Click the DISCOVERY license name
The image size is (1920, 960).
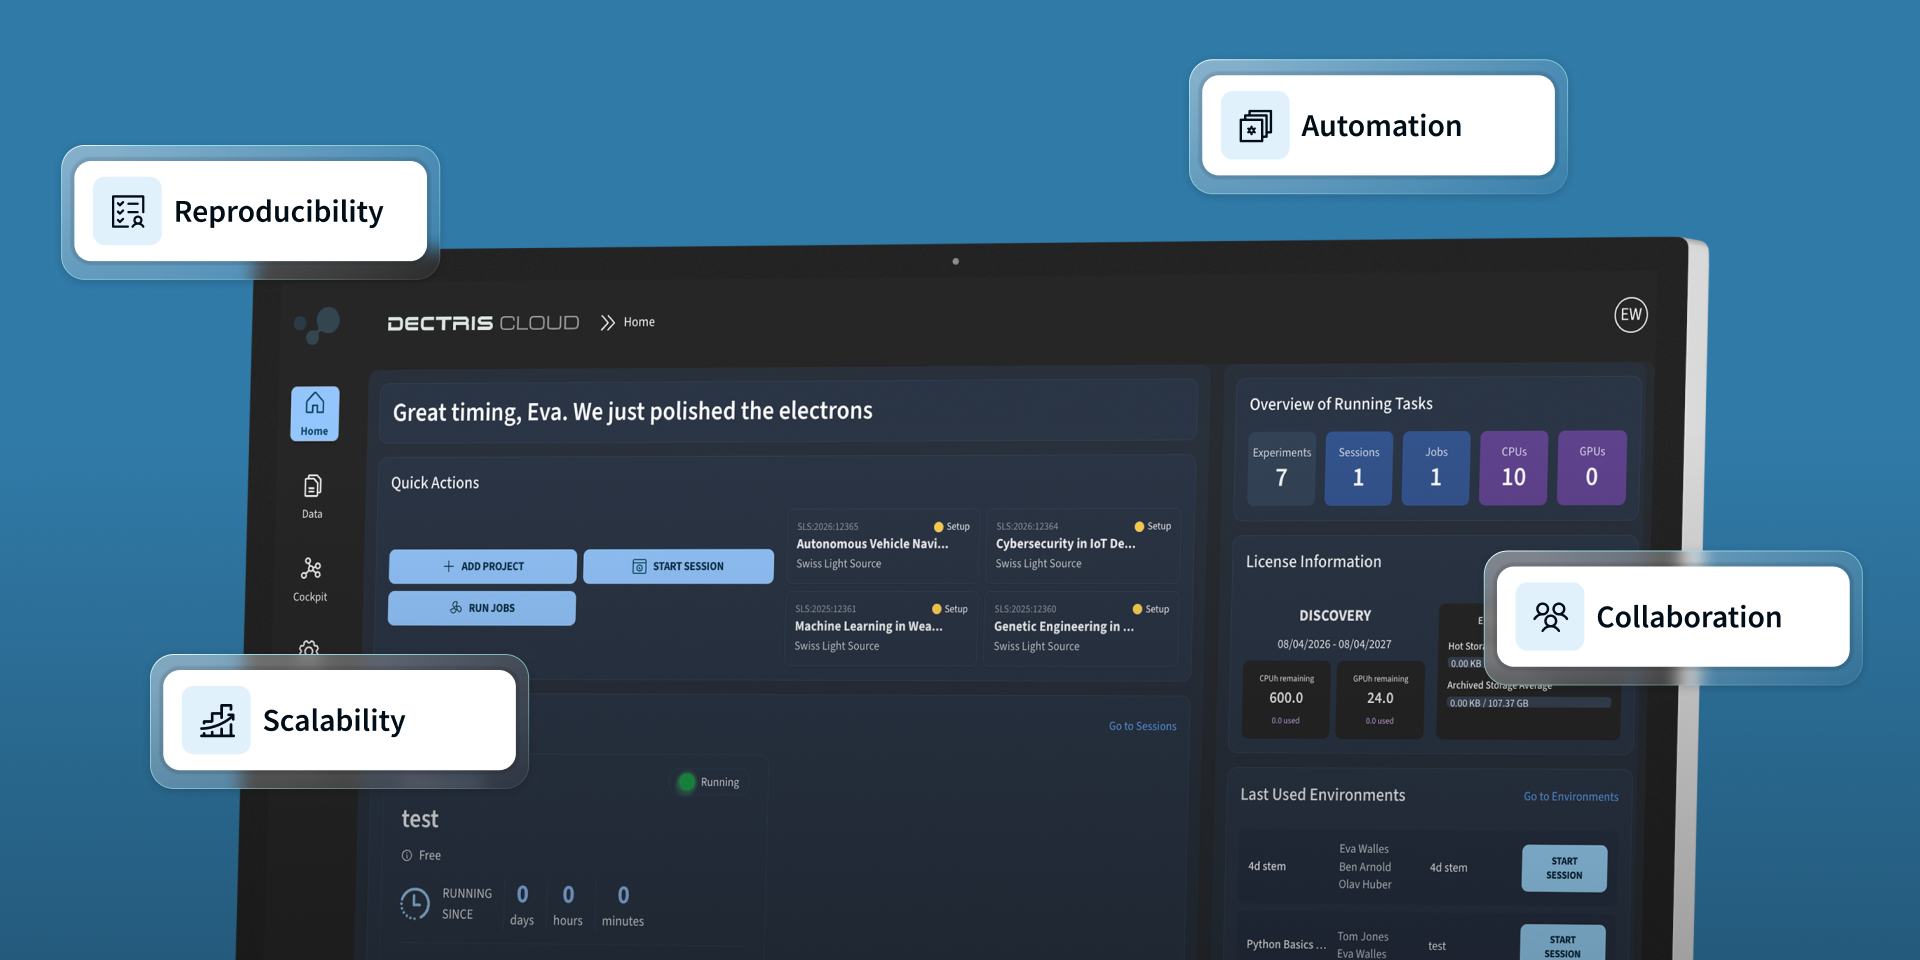pos(1335,615)
